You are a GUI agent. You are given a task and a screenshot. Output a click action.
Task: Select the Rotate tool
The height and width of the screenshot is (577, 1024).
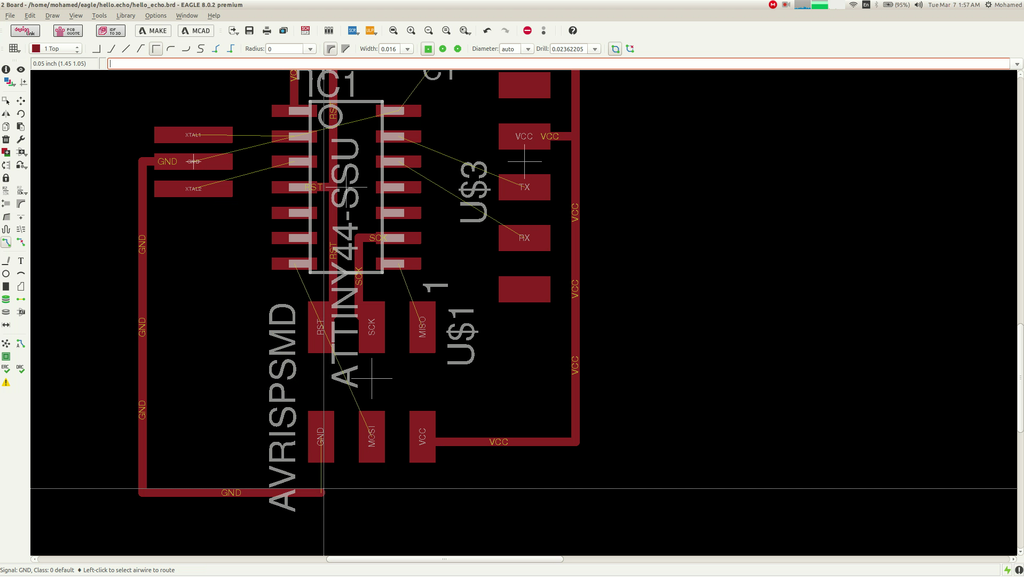click(21, 114)
